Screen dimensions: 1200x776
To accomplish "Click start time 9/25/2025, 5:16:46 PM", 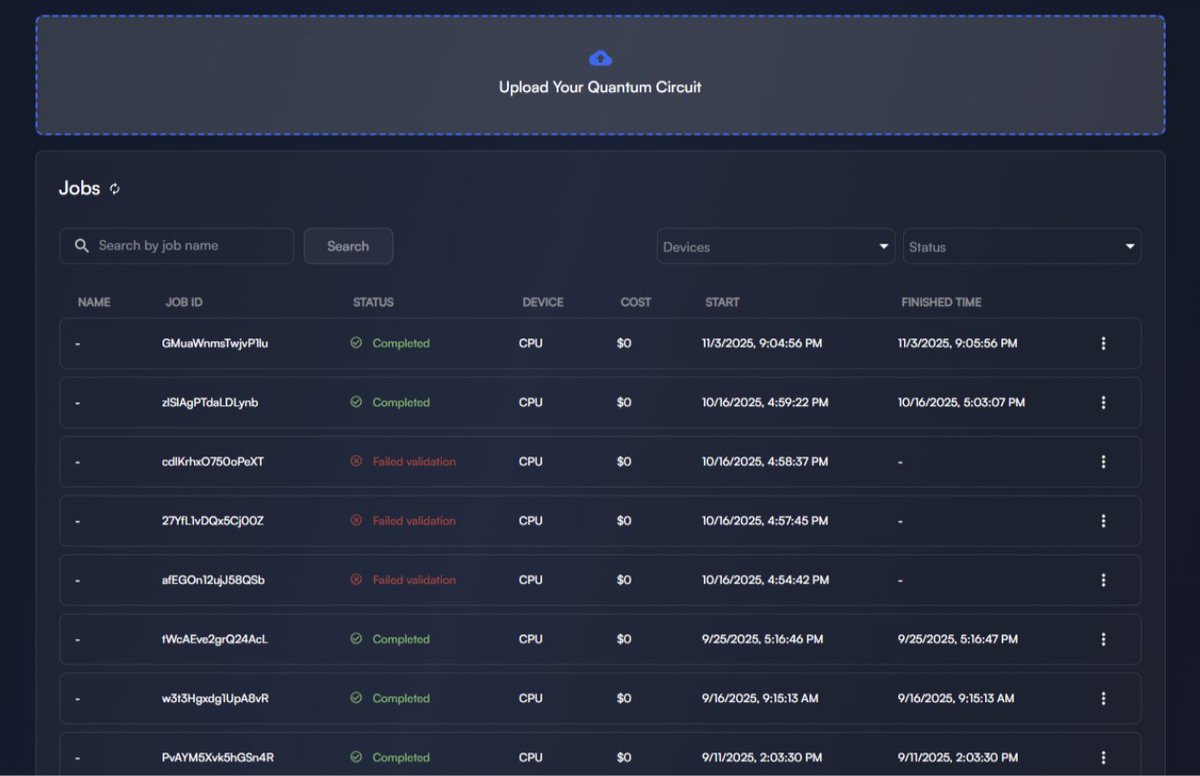I will click(762, 639).
